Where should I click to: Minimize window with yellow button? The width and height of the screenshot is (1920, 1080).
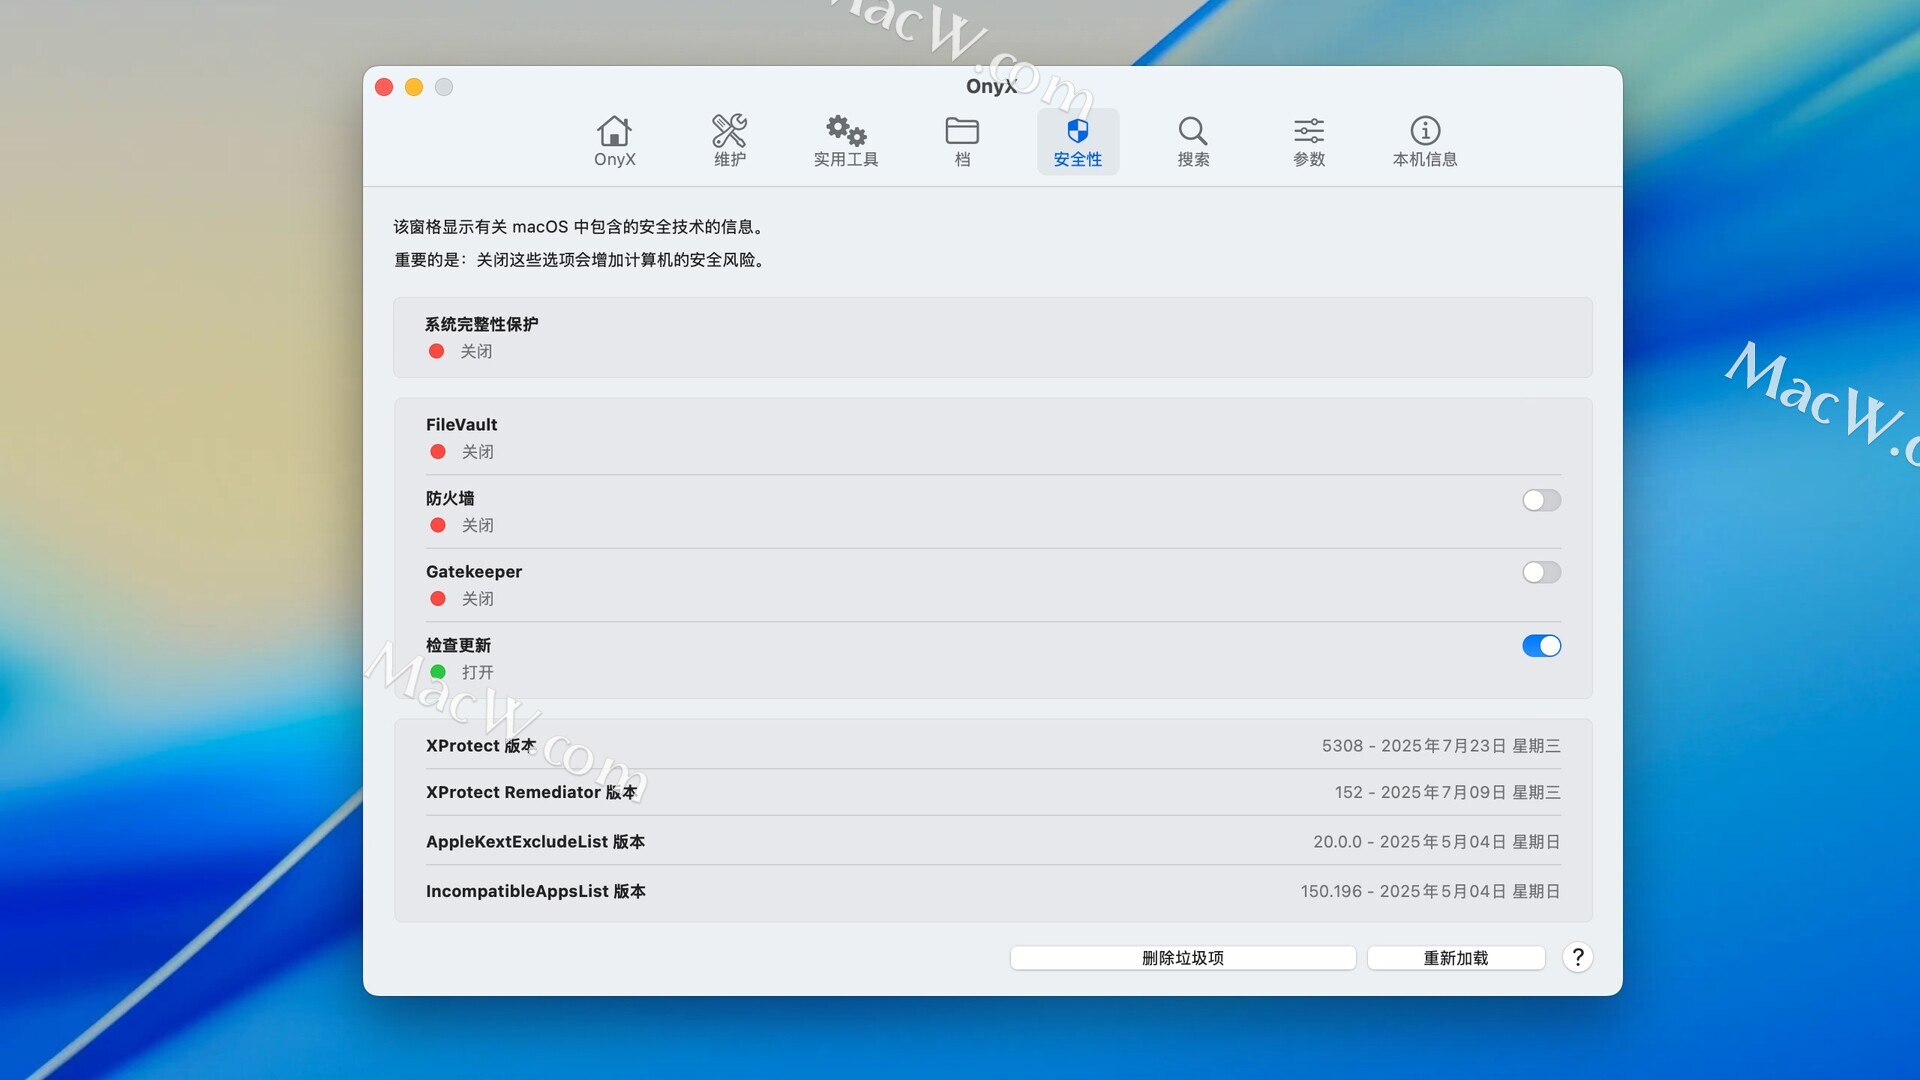414,87
